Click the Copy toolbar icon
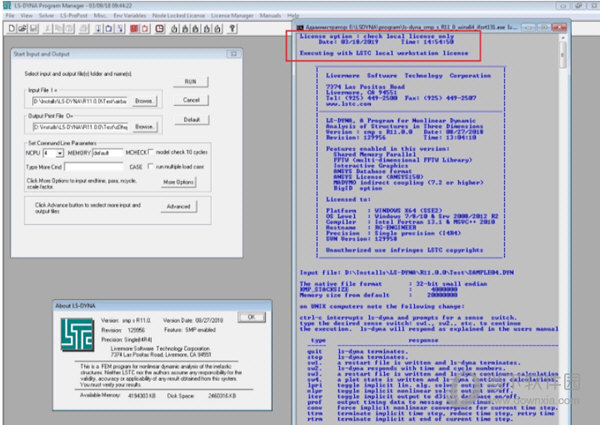The width and height of the screenshot is (600, 425). (x=59, y=29)
